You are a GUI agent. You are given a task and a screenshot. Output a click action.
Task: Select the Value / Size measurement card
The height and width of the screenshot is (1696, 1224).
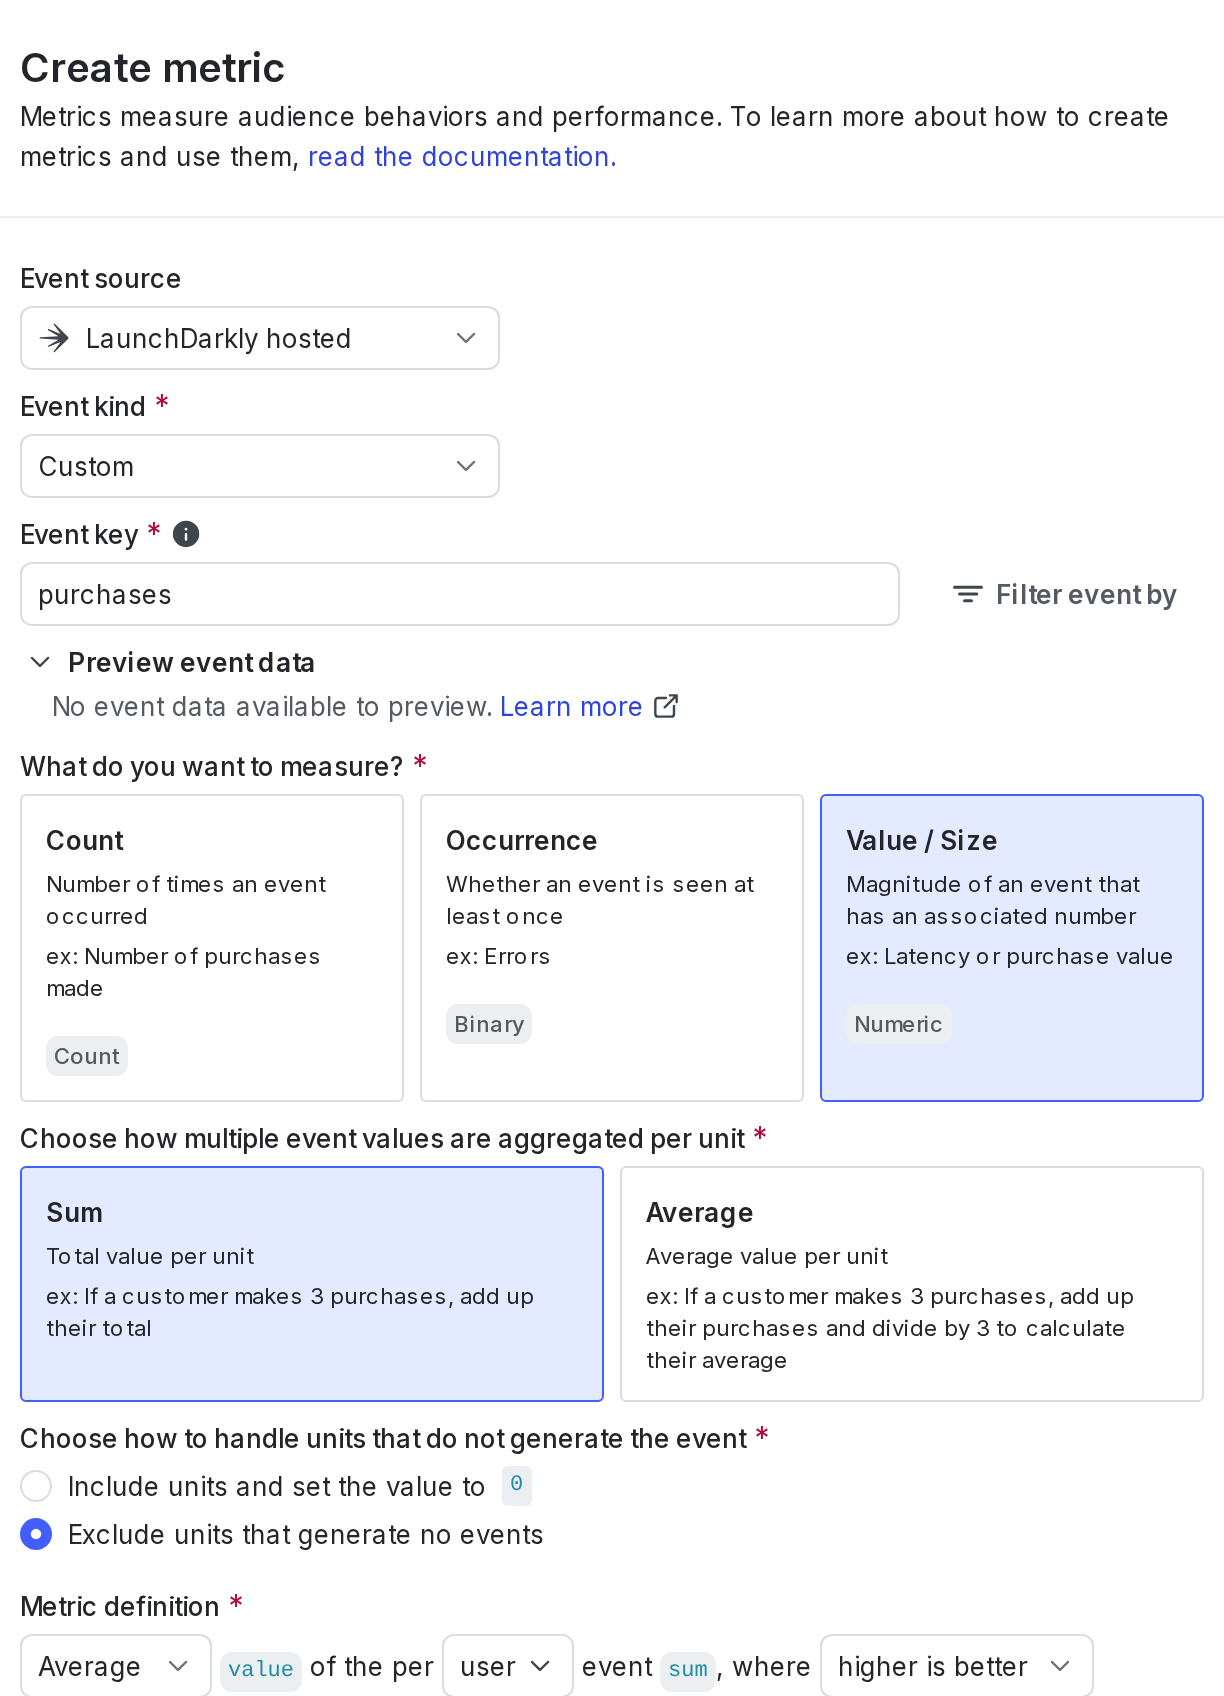(x=1012, y=948)
